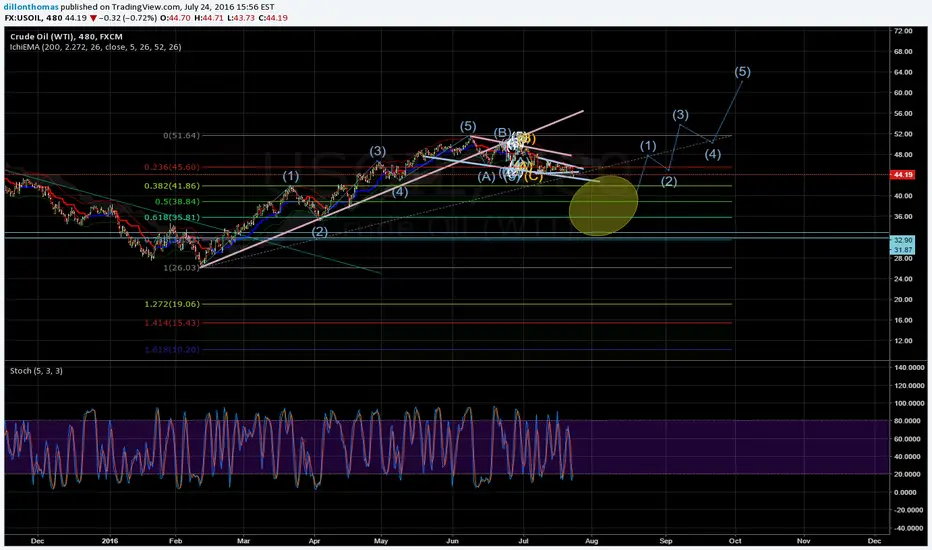
Task: Click the 60.0000 stochastic axis value
Action: pos(909,439)
